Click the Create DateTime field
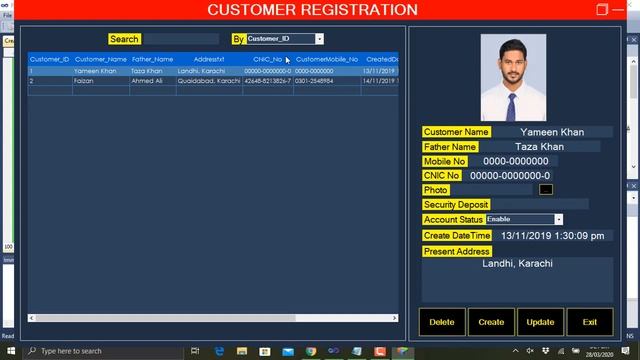This screenshot has width=640, height=360. tap(553, 236)
